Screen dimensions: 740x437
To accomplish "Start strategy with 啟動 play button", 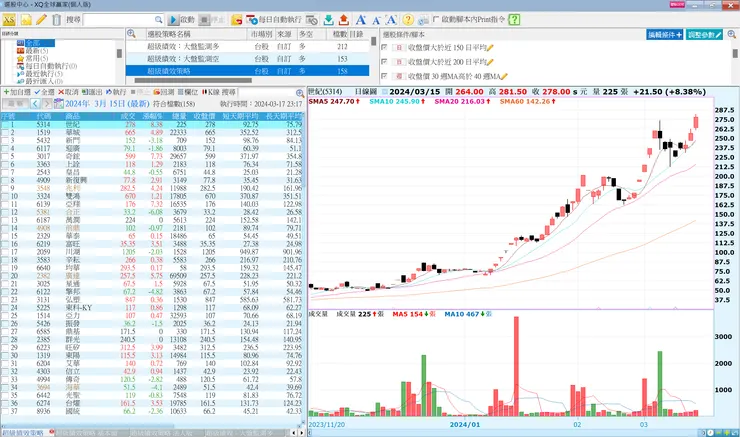I will (x=182, y=20).
